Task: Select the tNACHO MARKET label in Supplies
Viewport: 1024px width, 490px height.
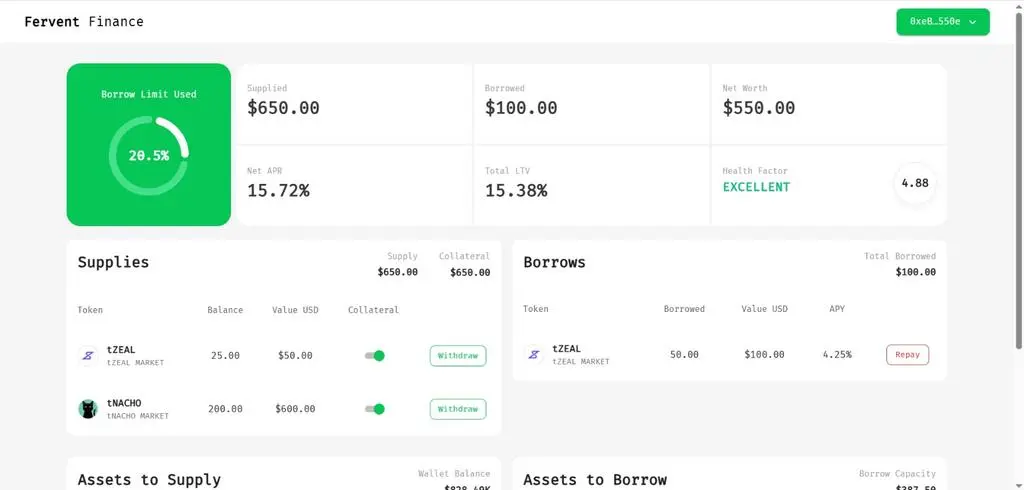Action: [x=138, y=416]
